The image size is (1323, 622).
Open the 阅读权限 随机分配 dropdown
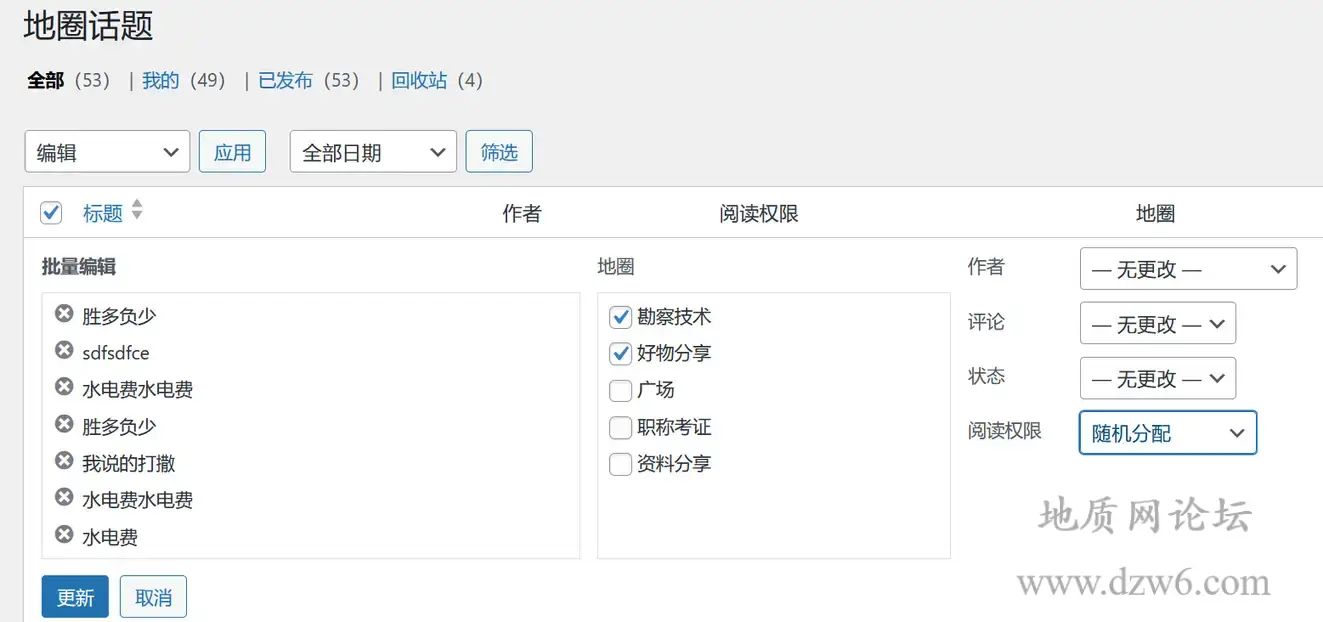(x=1167, y=432)
